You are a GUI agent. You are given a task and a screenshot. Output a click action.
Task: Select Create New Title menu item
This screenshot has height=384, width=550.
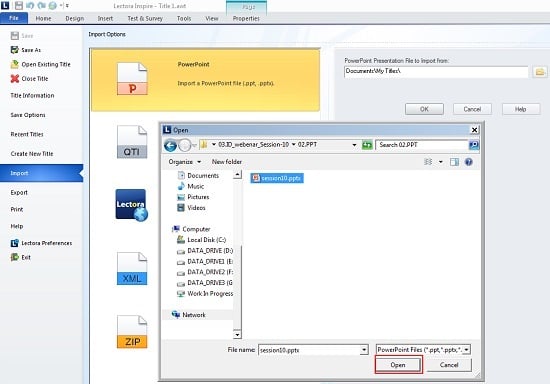pyautogui.click(x=32, y=154)
